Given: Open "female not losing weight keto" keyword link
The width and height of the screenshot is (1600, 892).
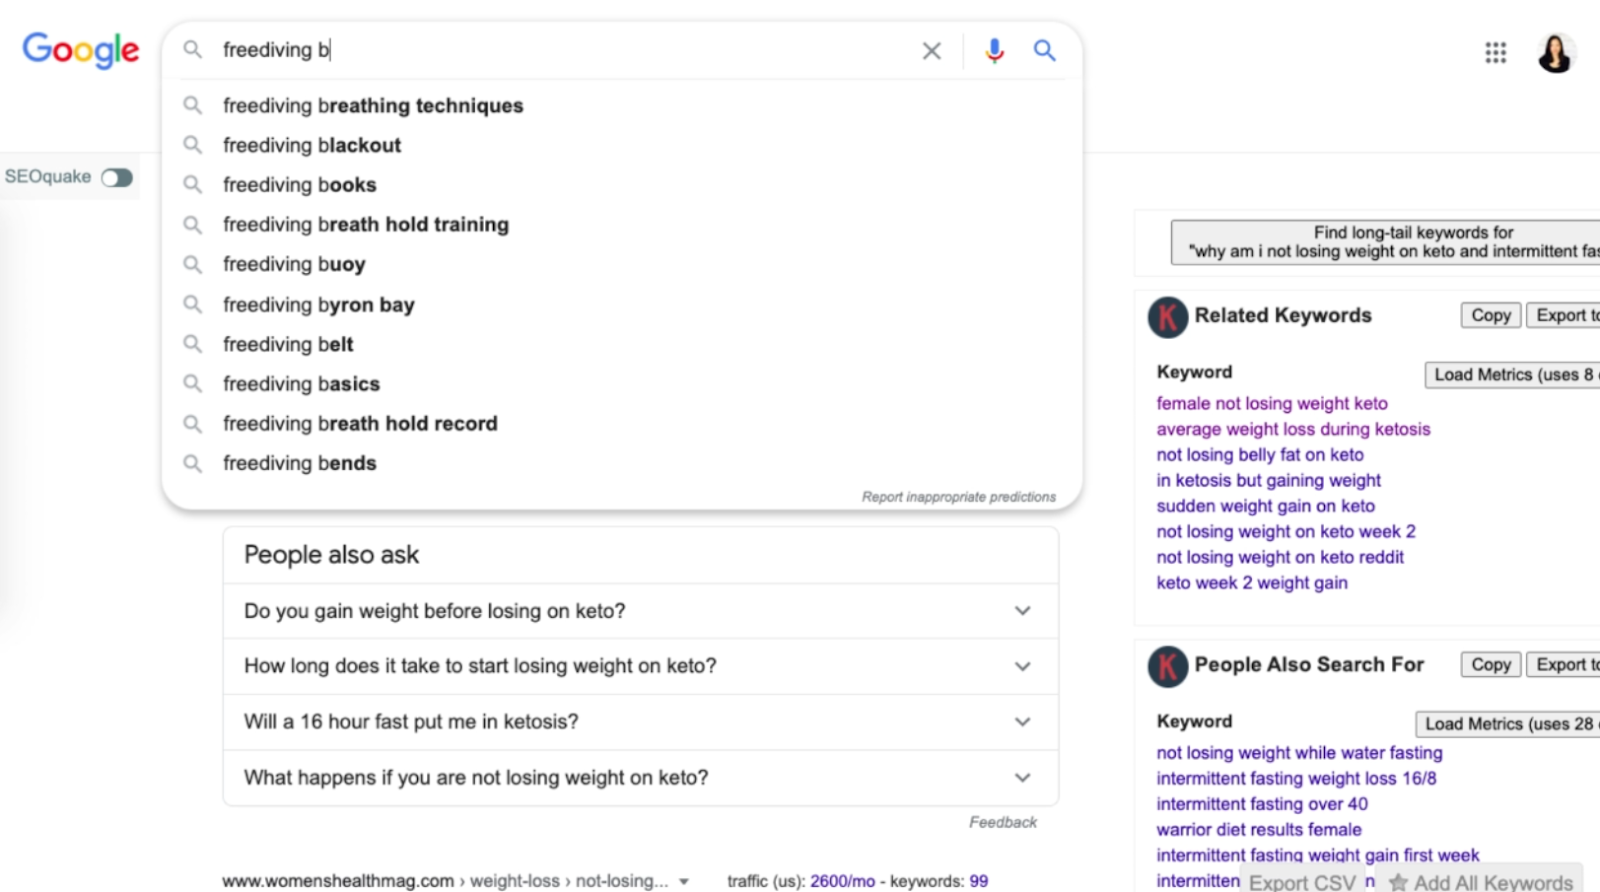Looking at the screenshot, I should 1271,404.
